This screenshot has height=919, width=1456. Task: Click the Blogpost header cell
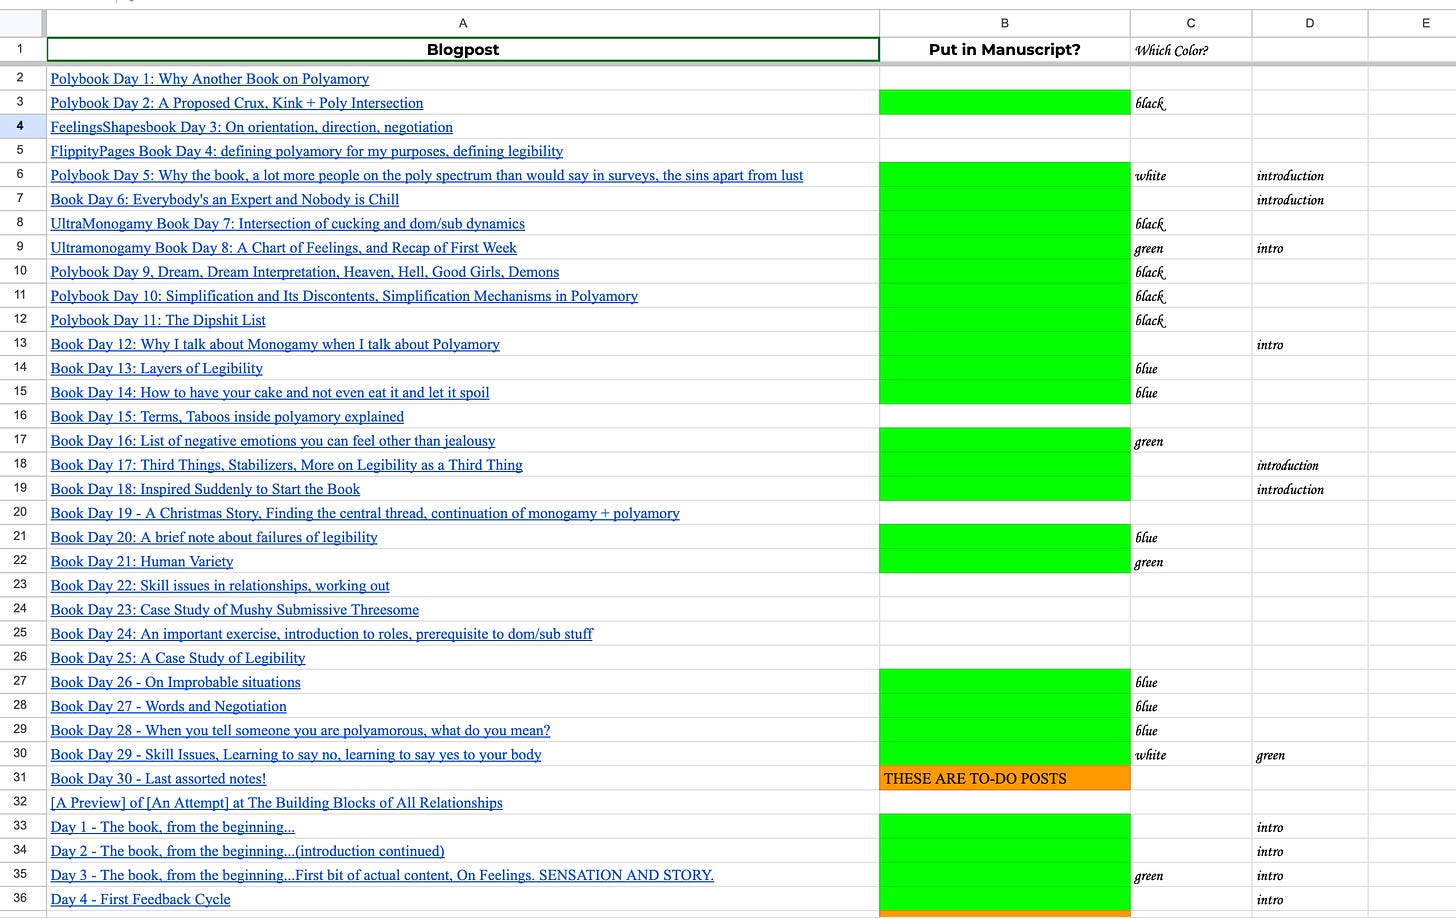pos(463,50)
